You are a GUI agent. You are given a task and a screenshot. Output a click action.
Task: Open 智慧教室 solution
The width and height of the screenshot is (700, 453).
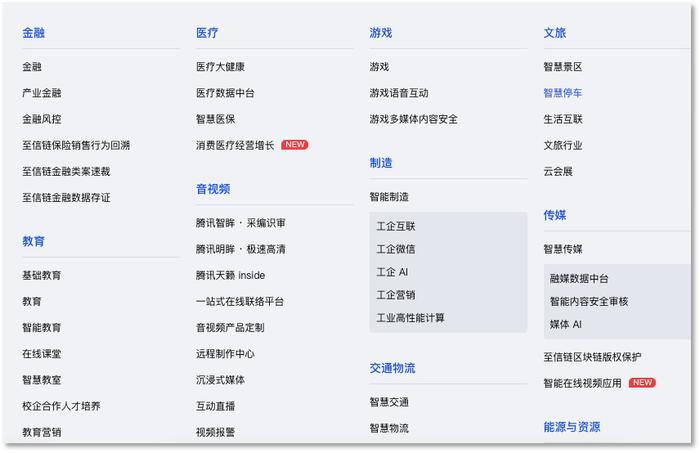pyautogui.click(x=42, y=380)
